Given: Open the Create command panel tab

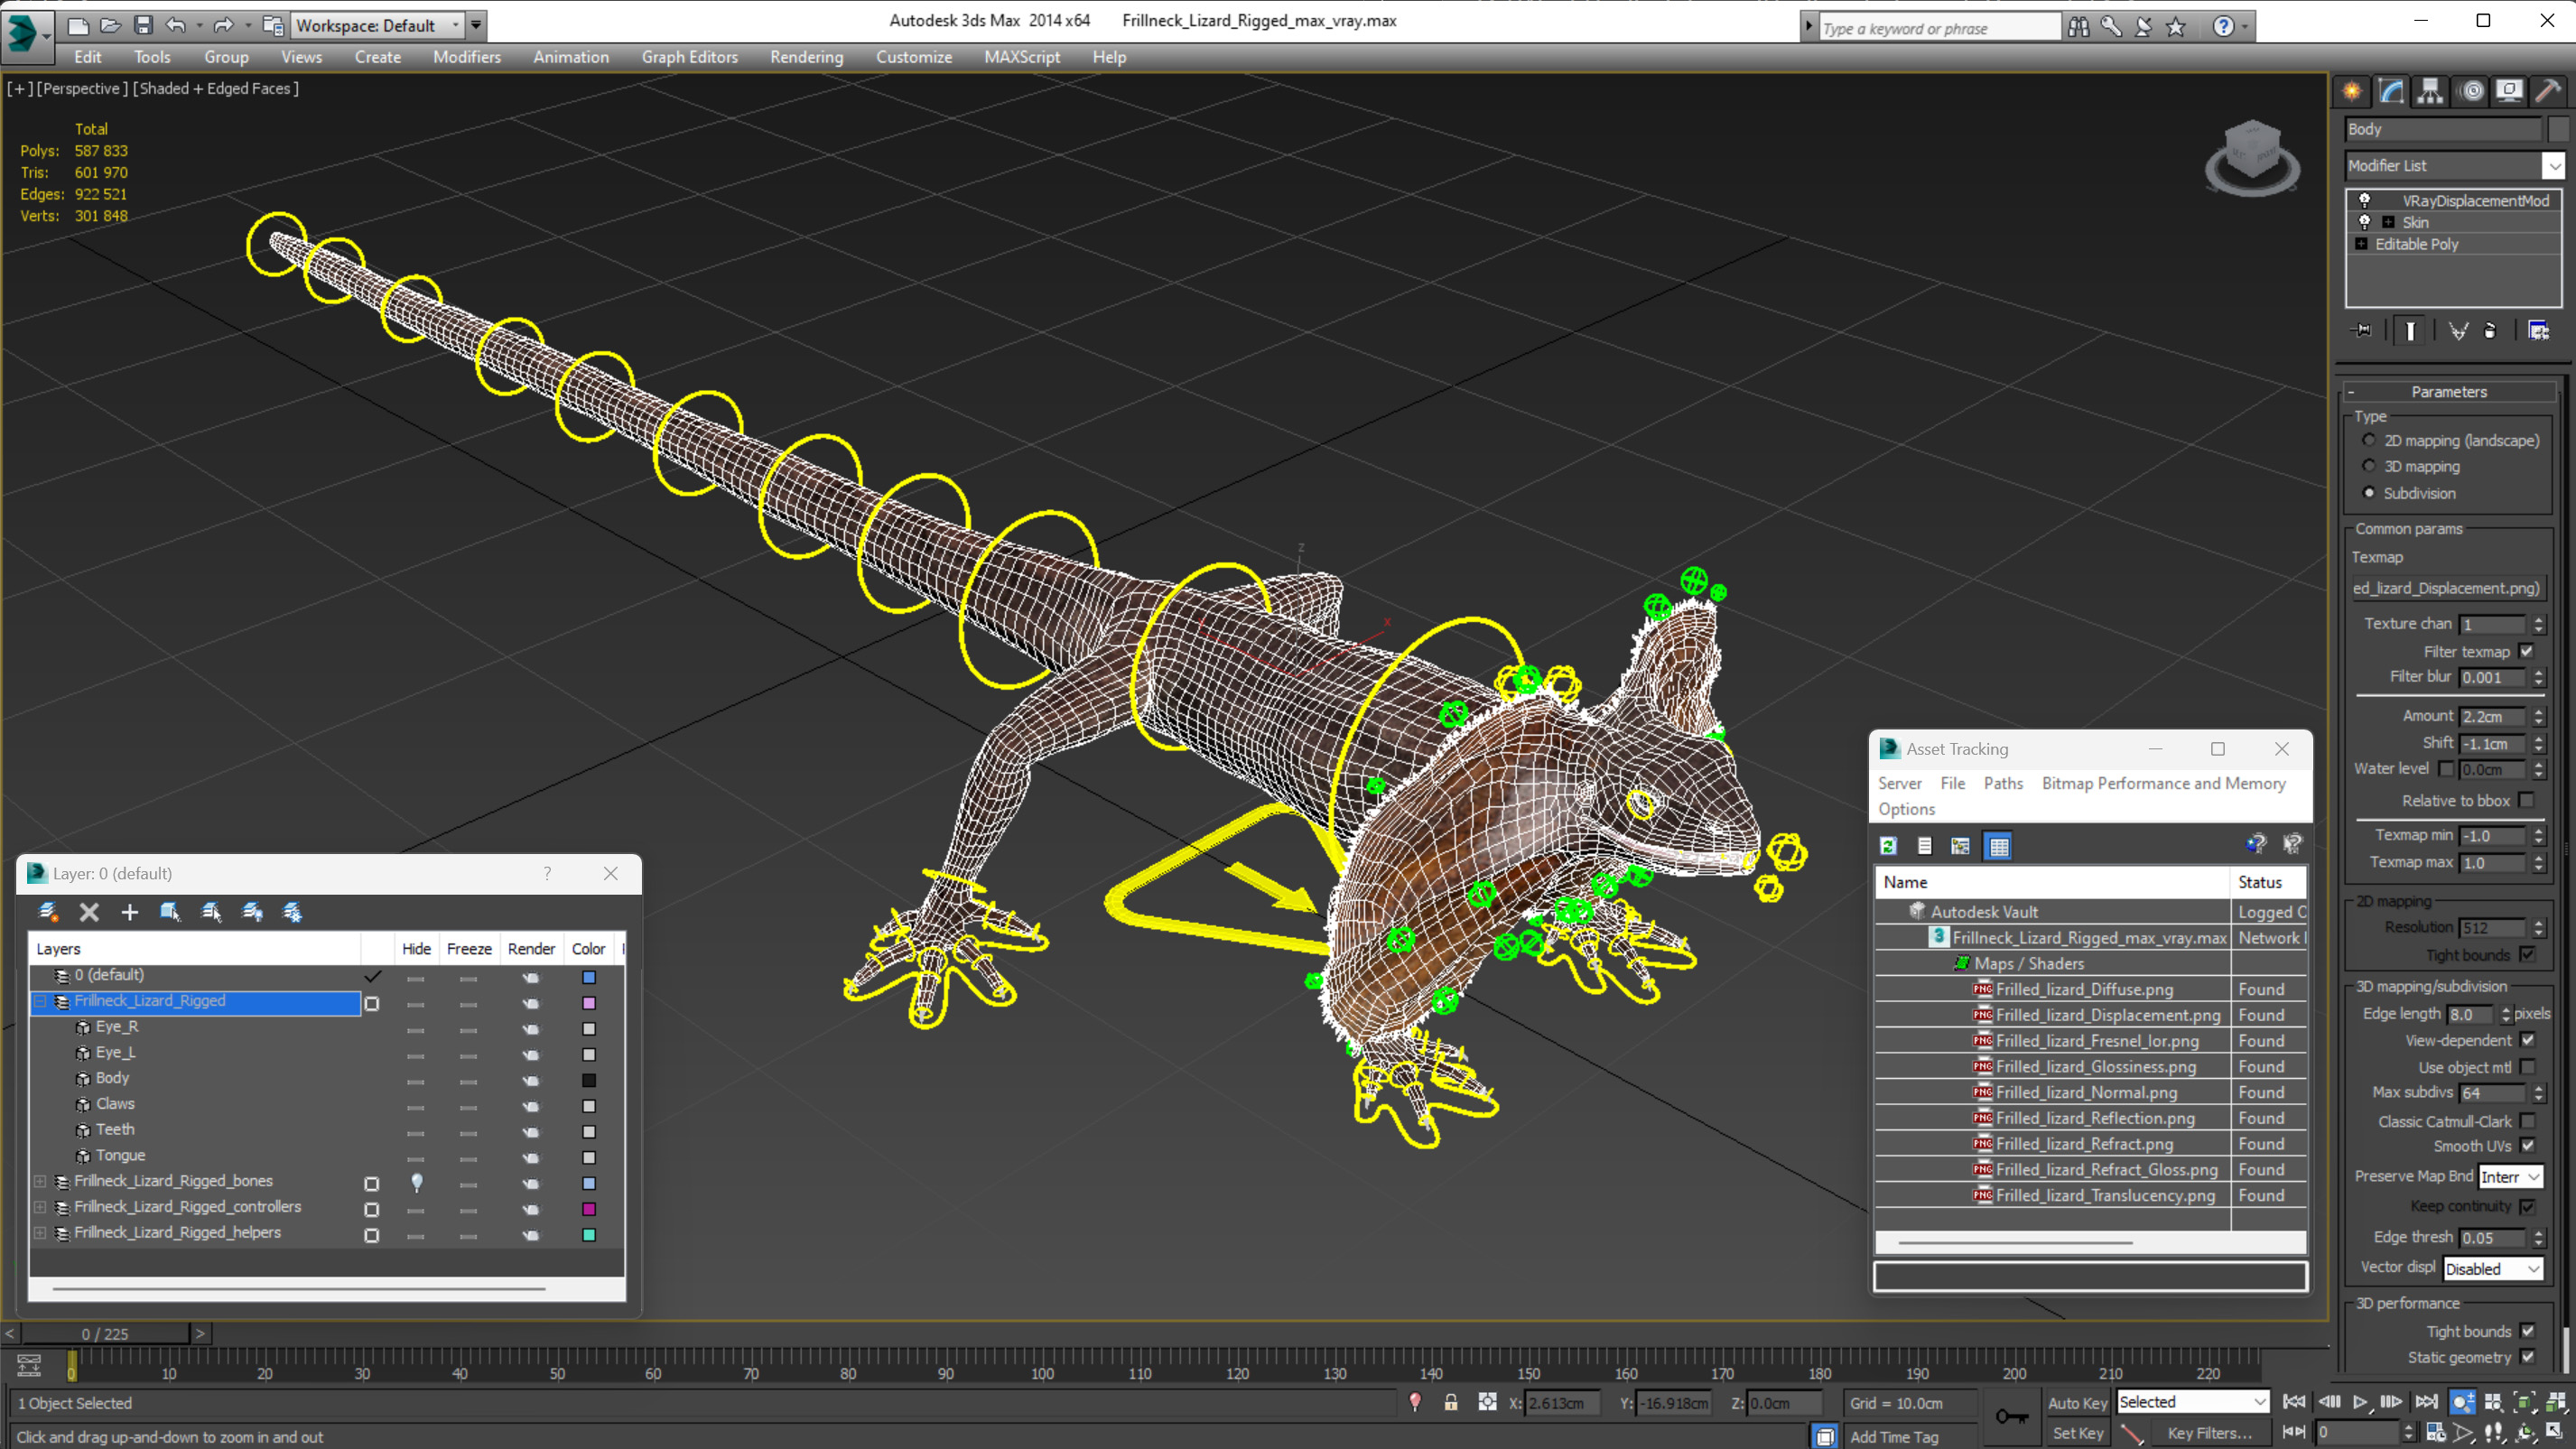Looking at the screenshot, I should pos(2352,91).
